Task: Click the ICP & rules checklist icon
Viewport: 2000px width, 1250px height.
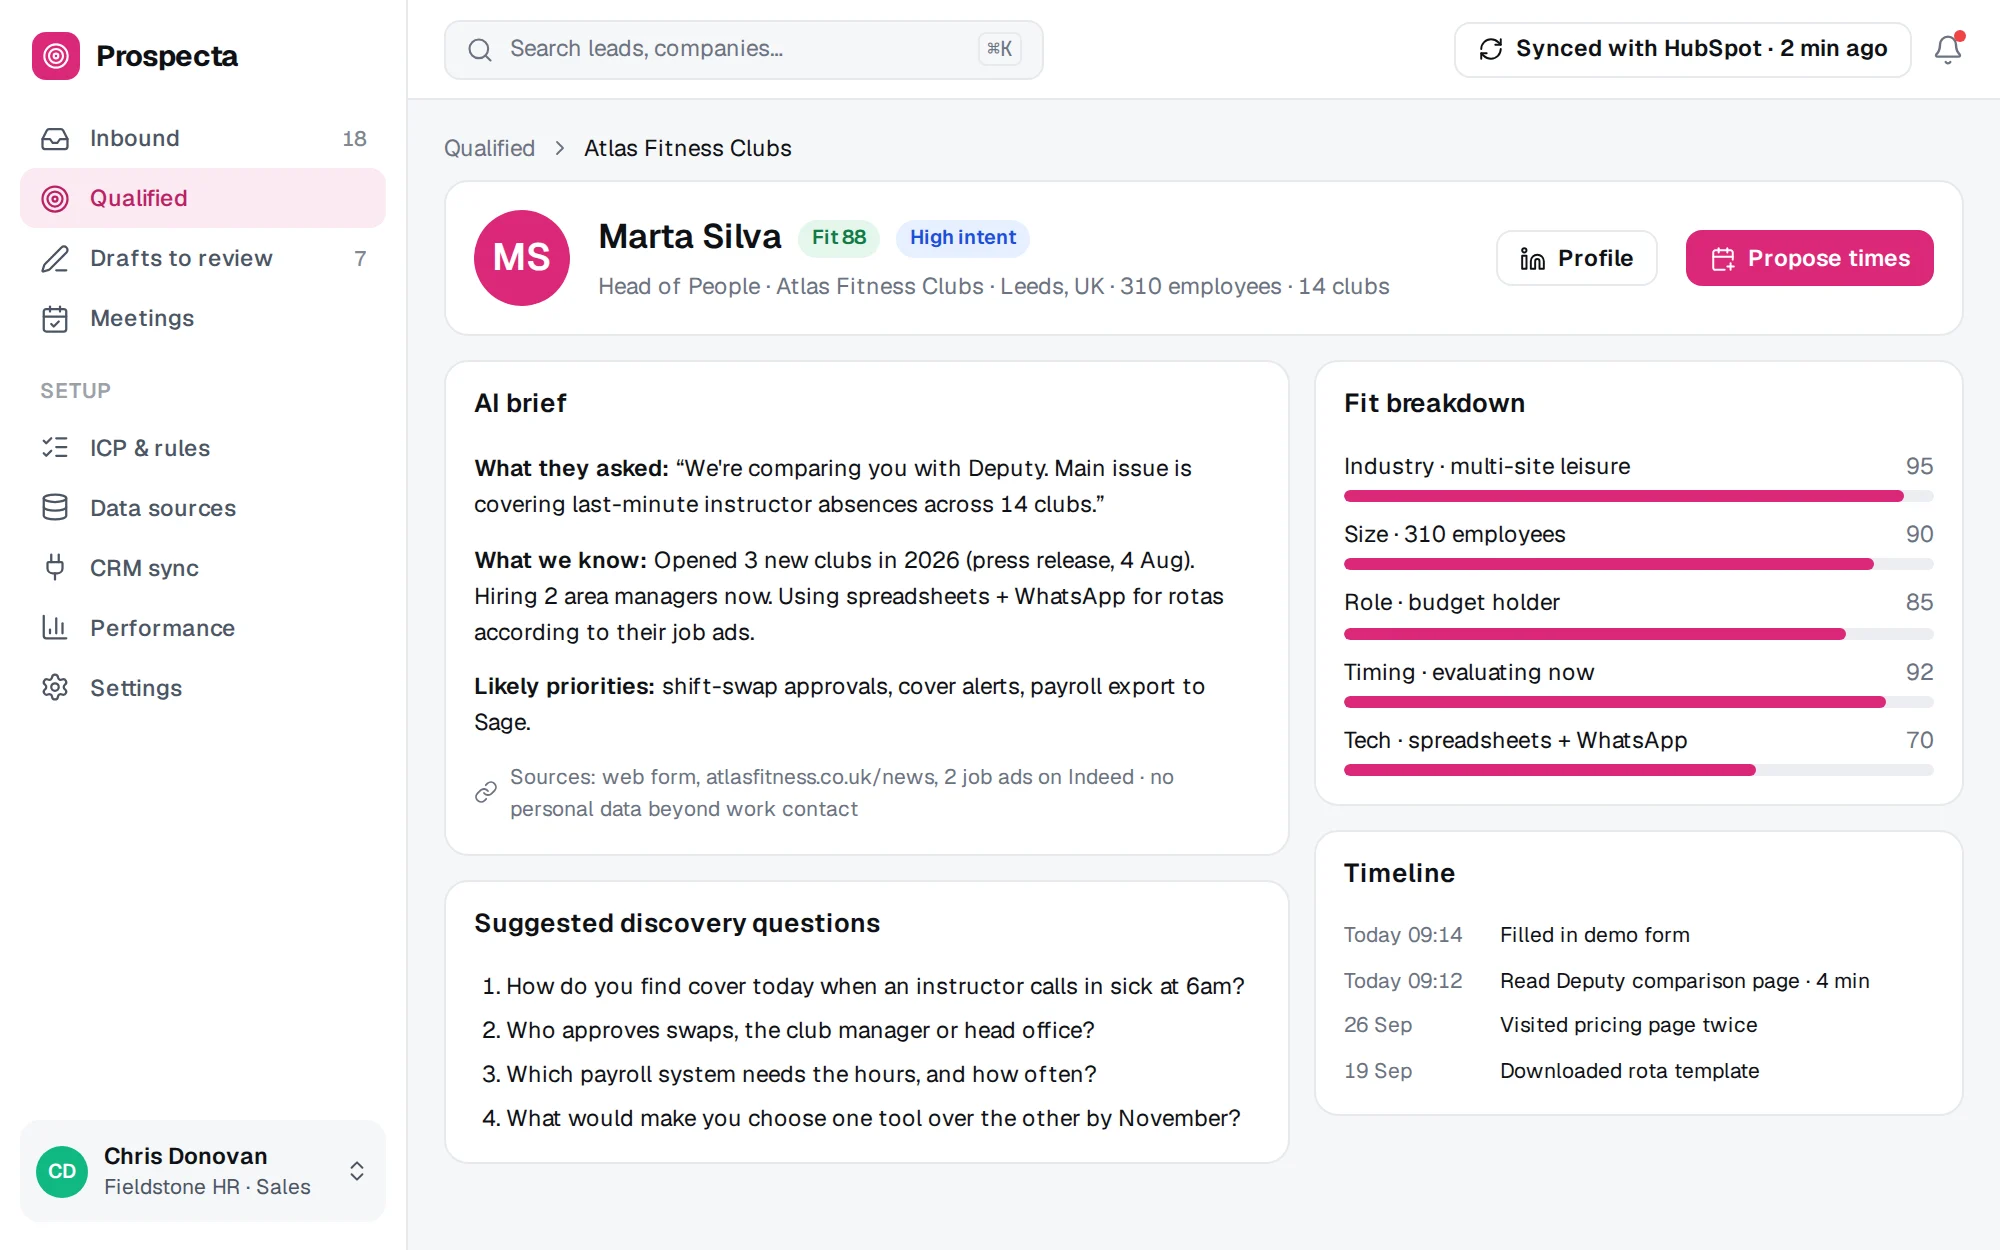Action: [x=55, y=448]
